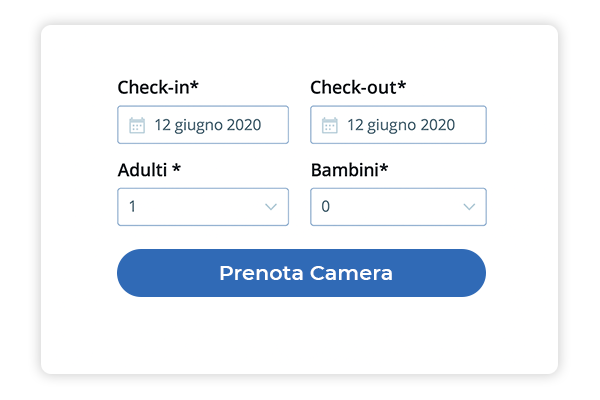Click the Bambini* label
Viewport: 600px width, 400px height.
349,169
